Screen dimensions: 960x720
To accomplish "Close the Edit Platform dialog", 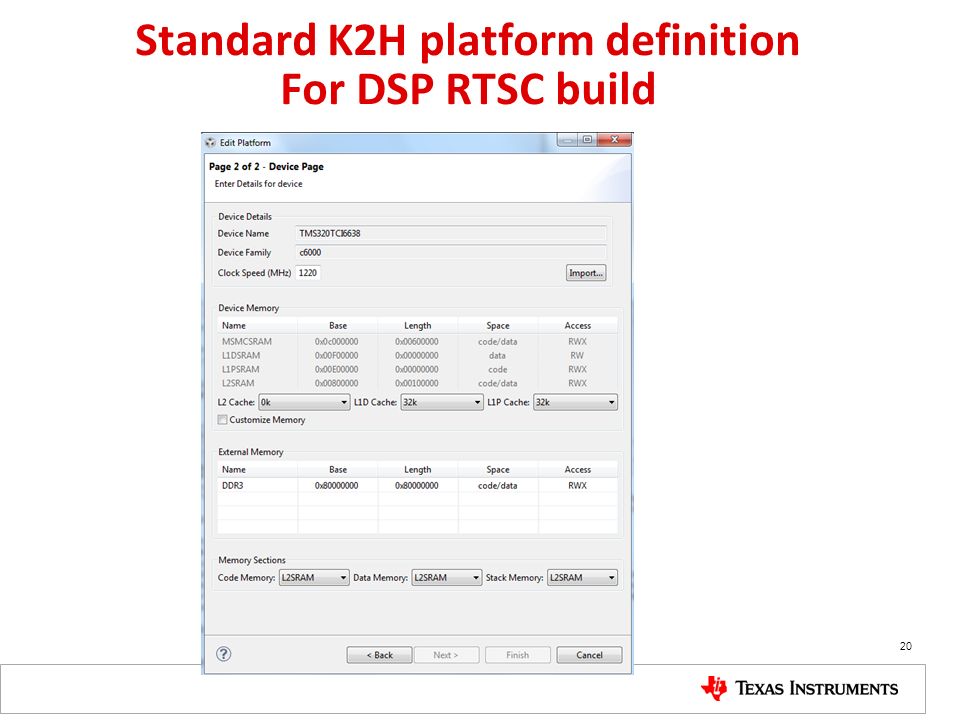I will pos(614,140).
